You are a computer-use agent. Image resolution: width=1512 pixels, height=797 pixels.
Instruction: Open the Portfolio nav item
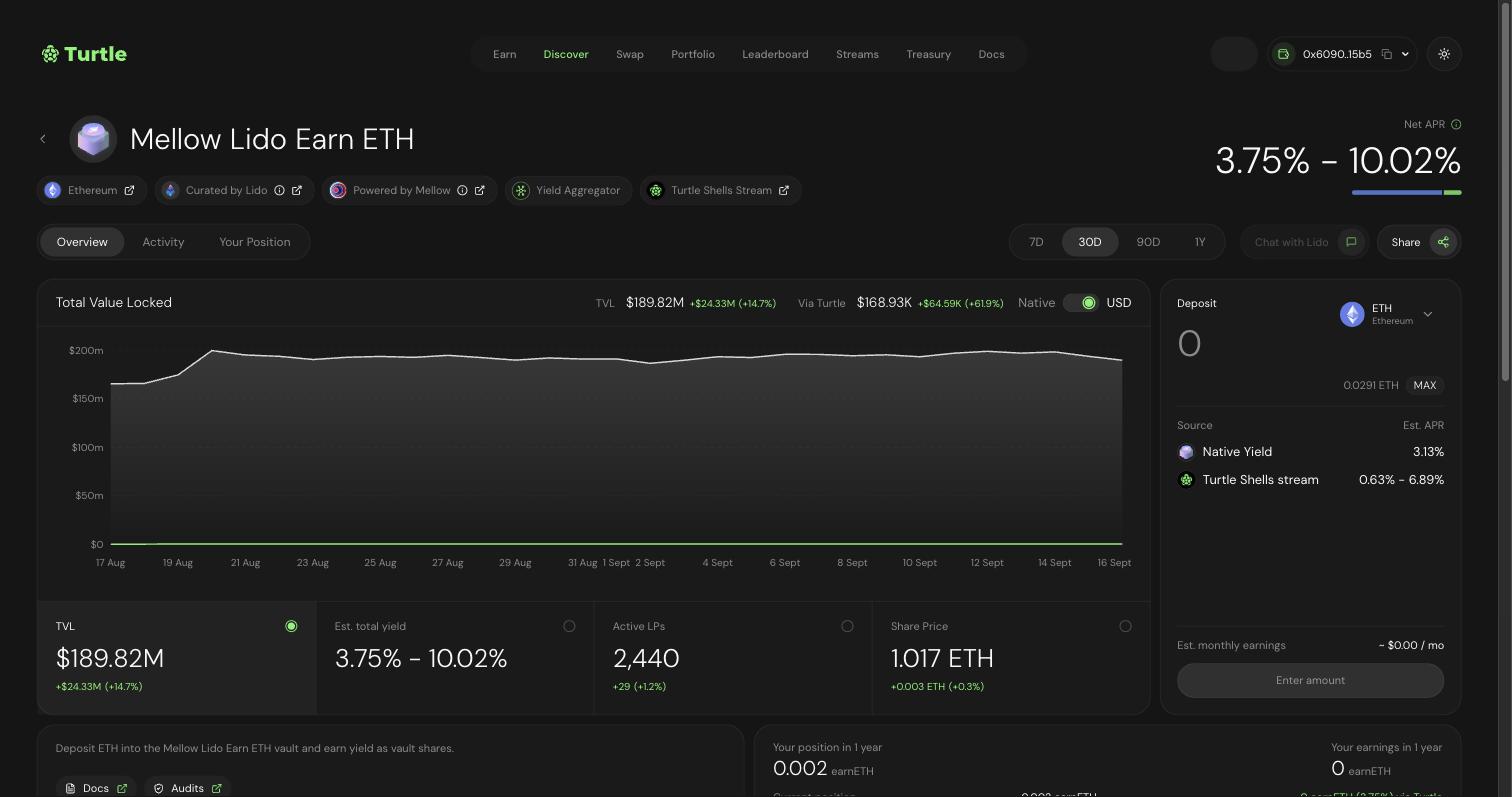[x=693, y=54]
